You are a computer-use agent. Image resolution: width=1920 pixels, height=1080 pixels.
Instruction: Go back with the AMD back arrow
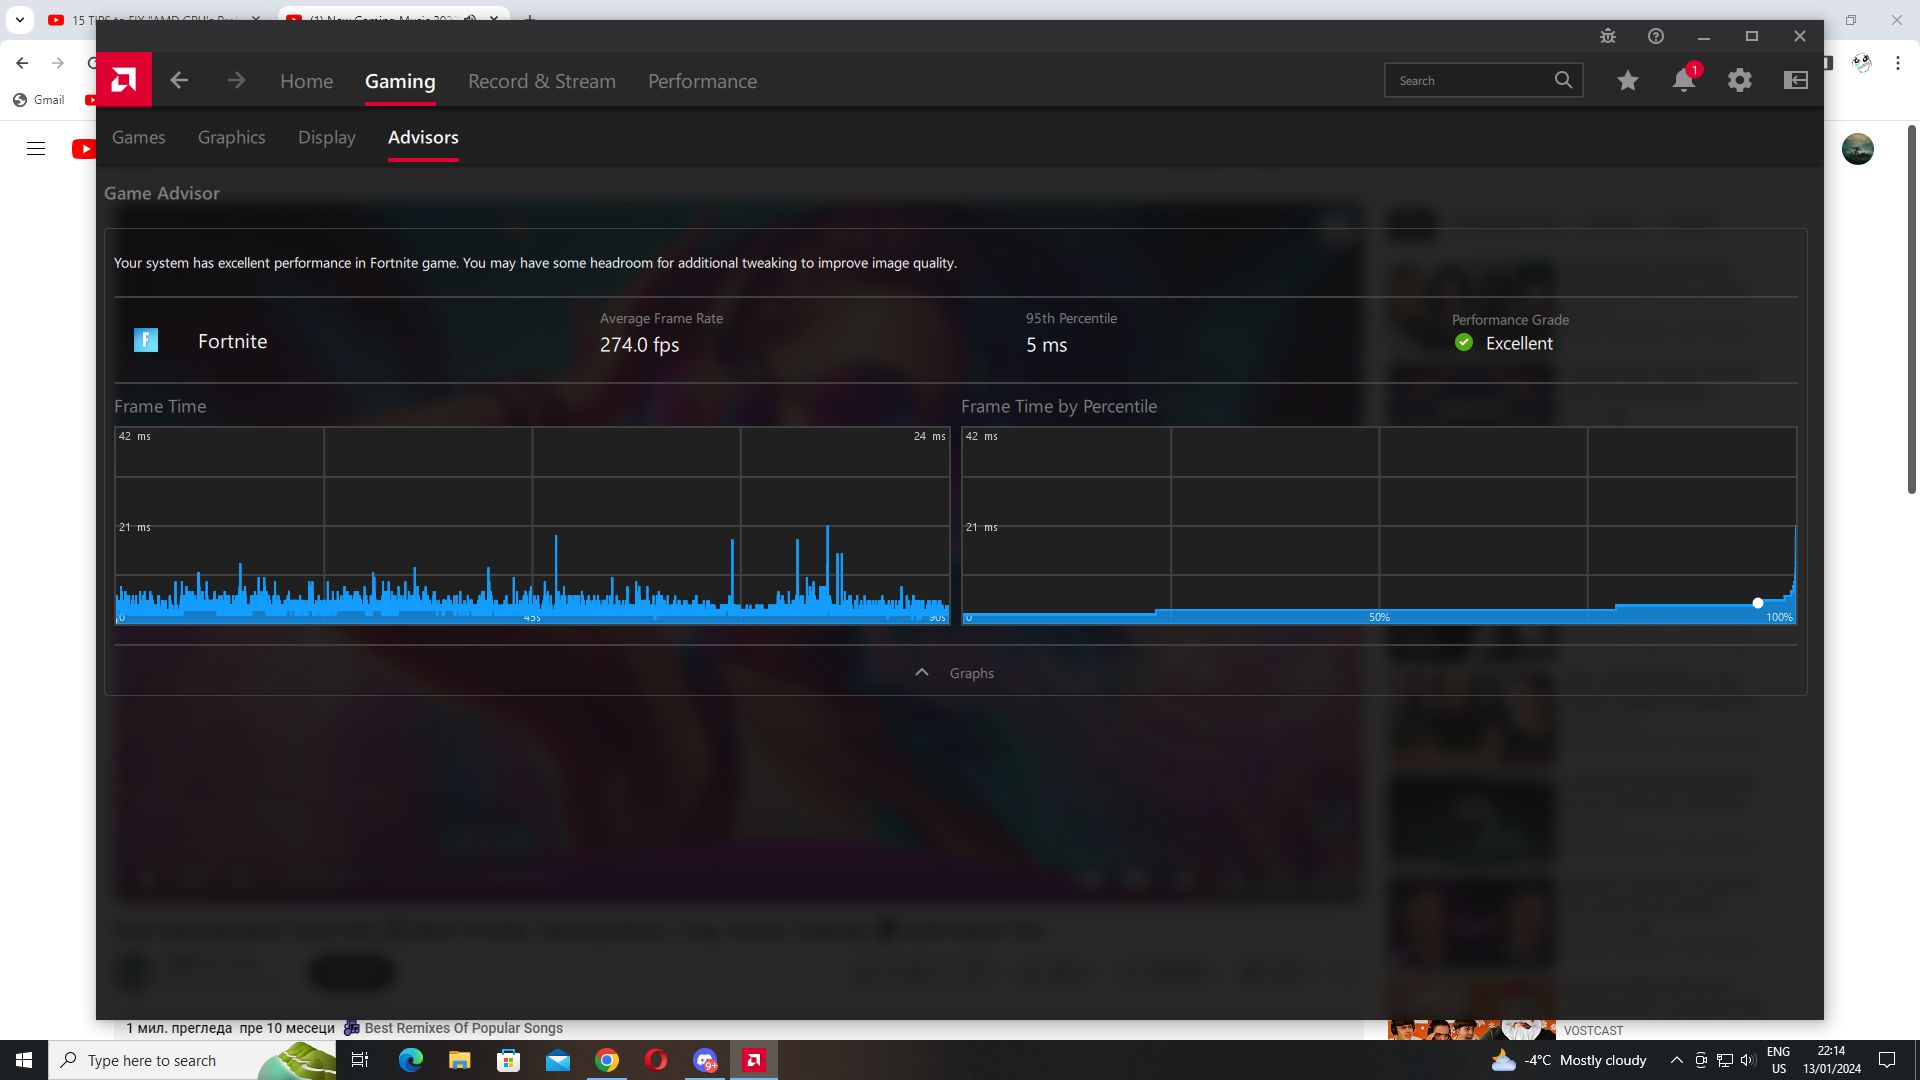pyautogui.click(x=179, y=80)
